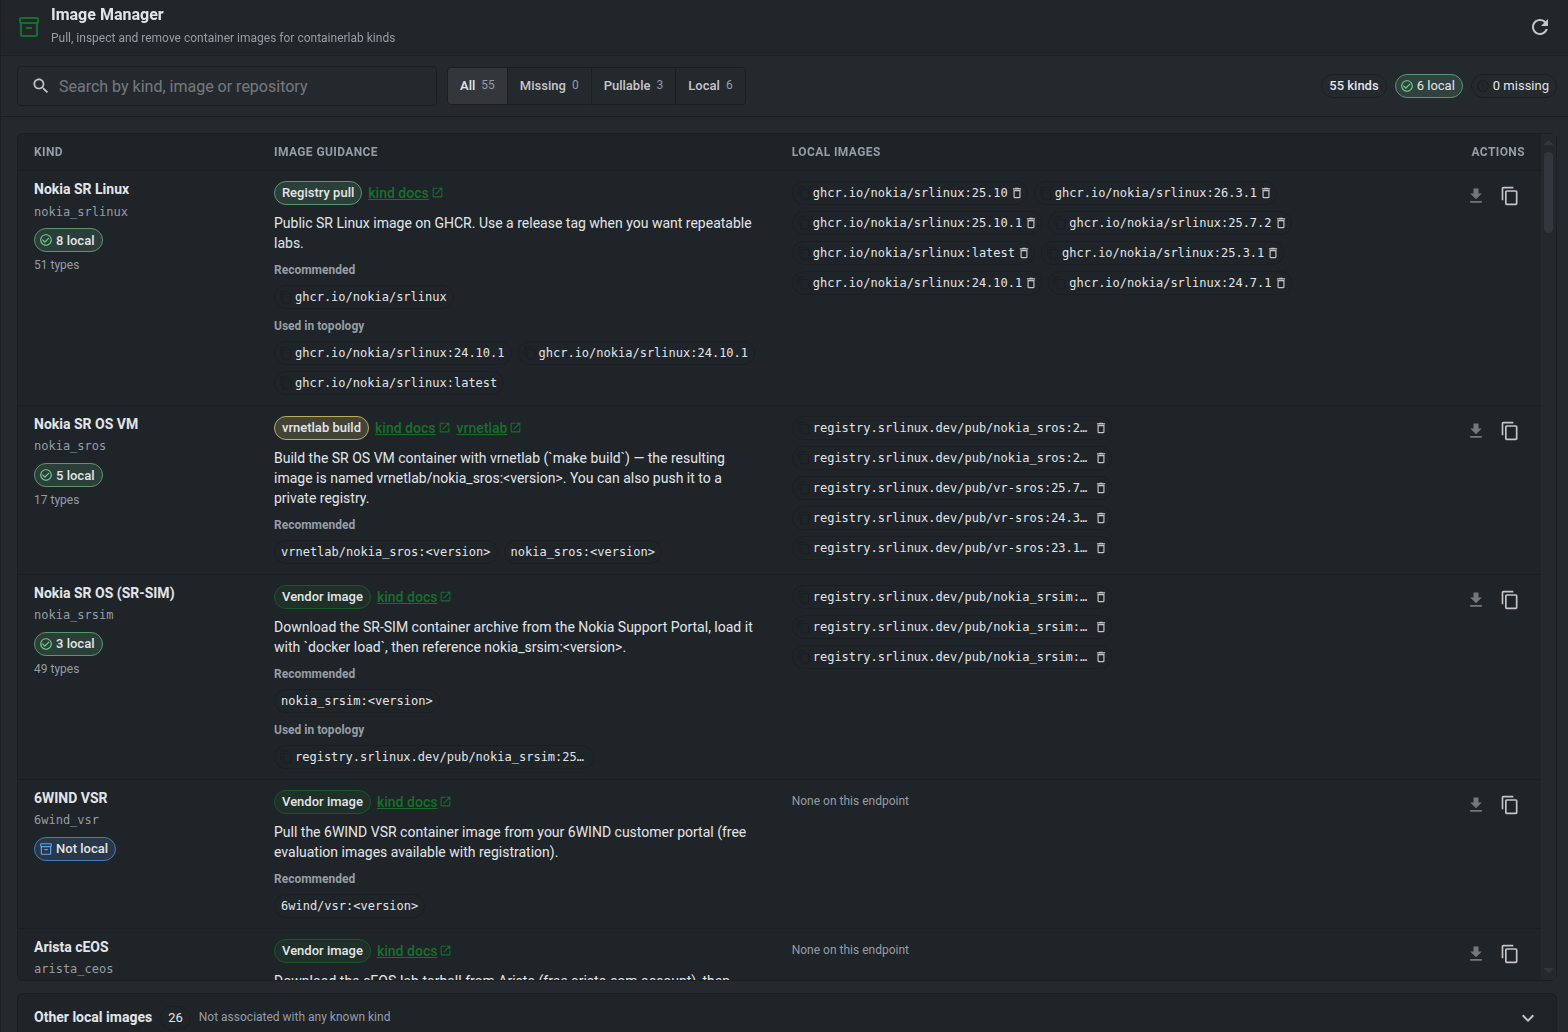The width and height of the screenshot is (1568, 1032).
Task: Select the vrnetlab build guidance badge
Action: click(321, 428)
